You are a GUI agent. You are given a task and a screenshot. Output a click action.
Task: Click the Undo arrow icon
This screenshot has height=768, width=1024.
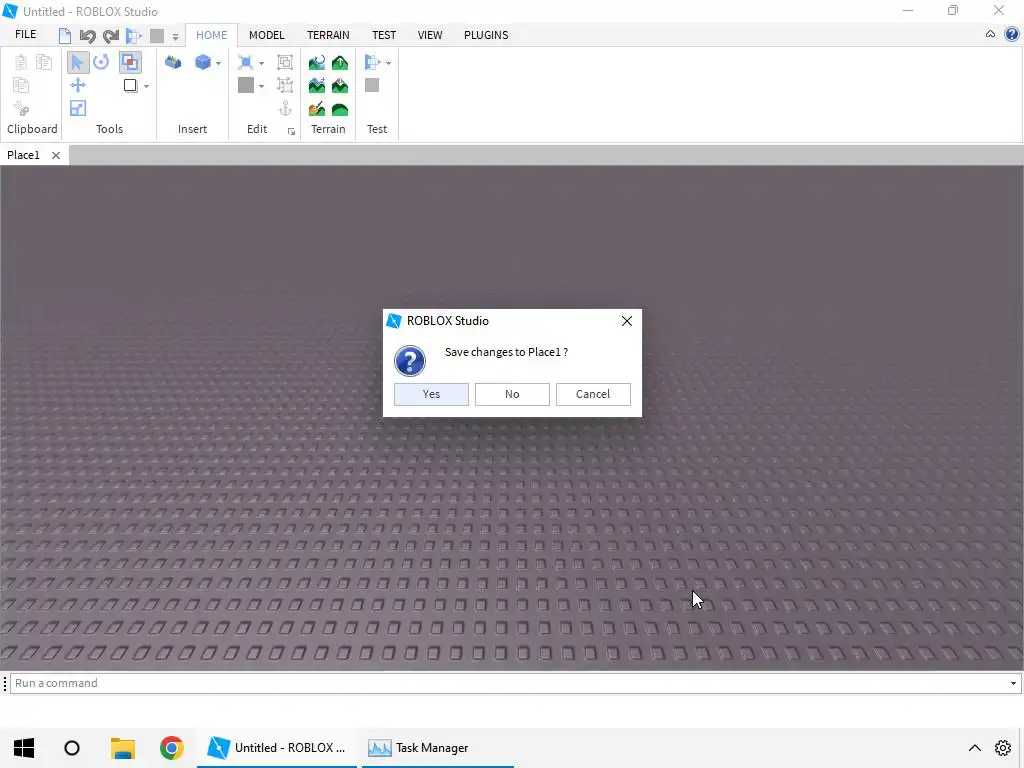[88, 36]
